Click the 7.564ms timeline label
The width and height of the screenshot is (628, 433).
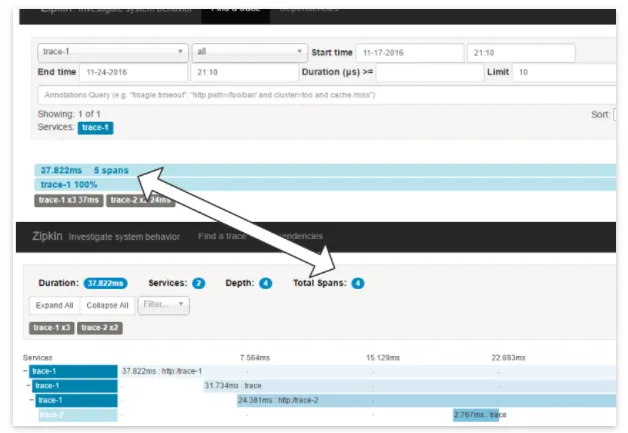[x=255, y=358]
